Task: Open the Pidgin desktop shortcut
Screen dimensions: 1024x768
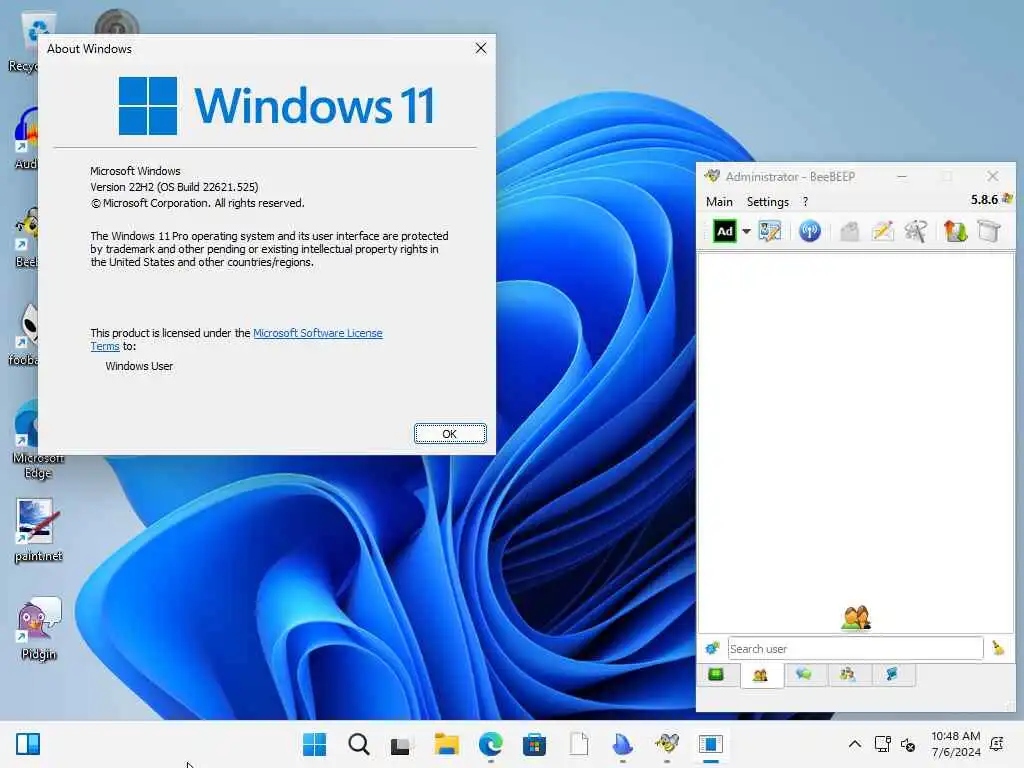Action: point(39,628)
